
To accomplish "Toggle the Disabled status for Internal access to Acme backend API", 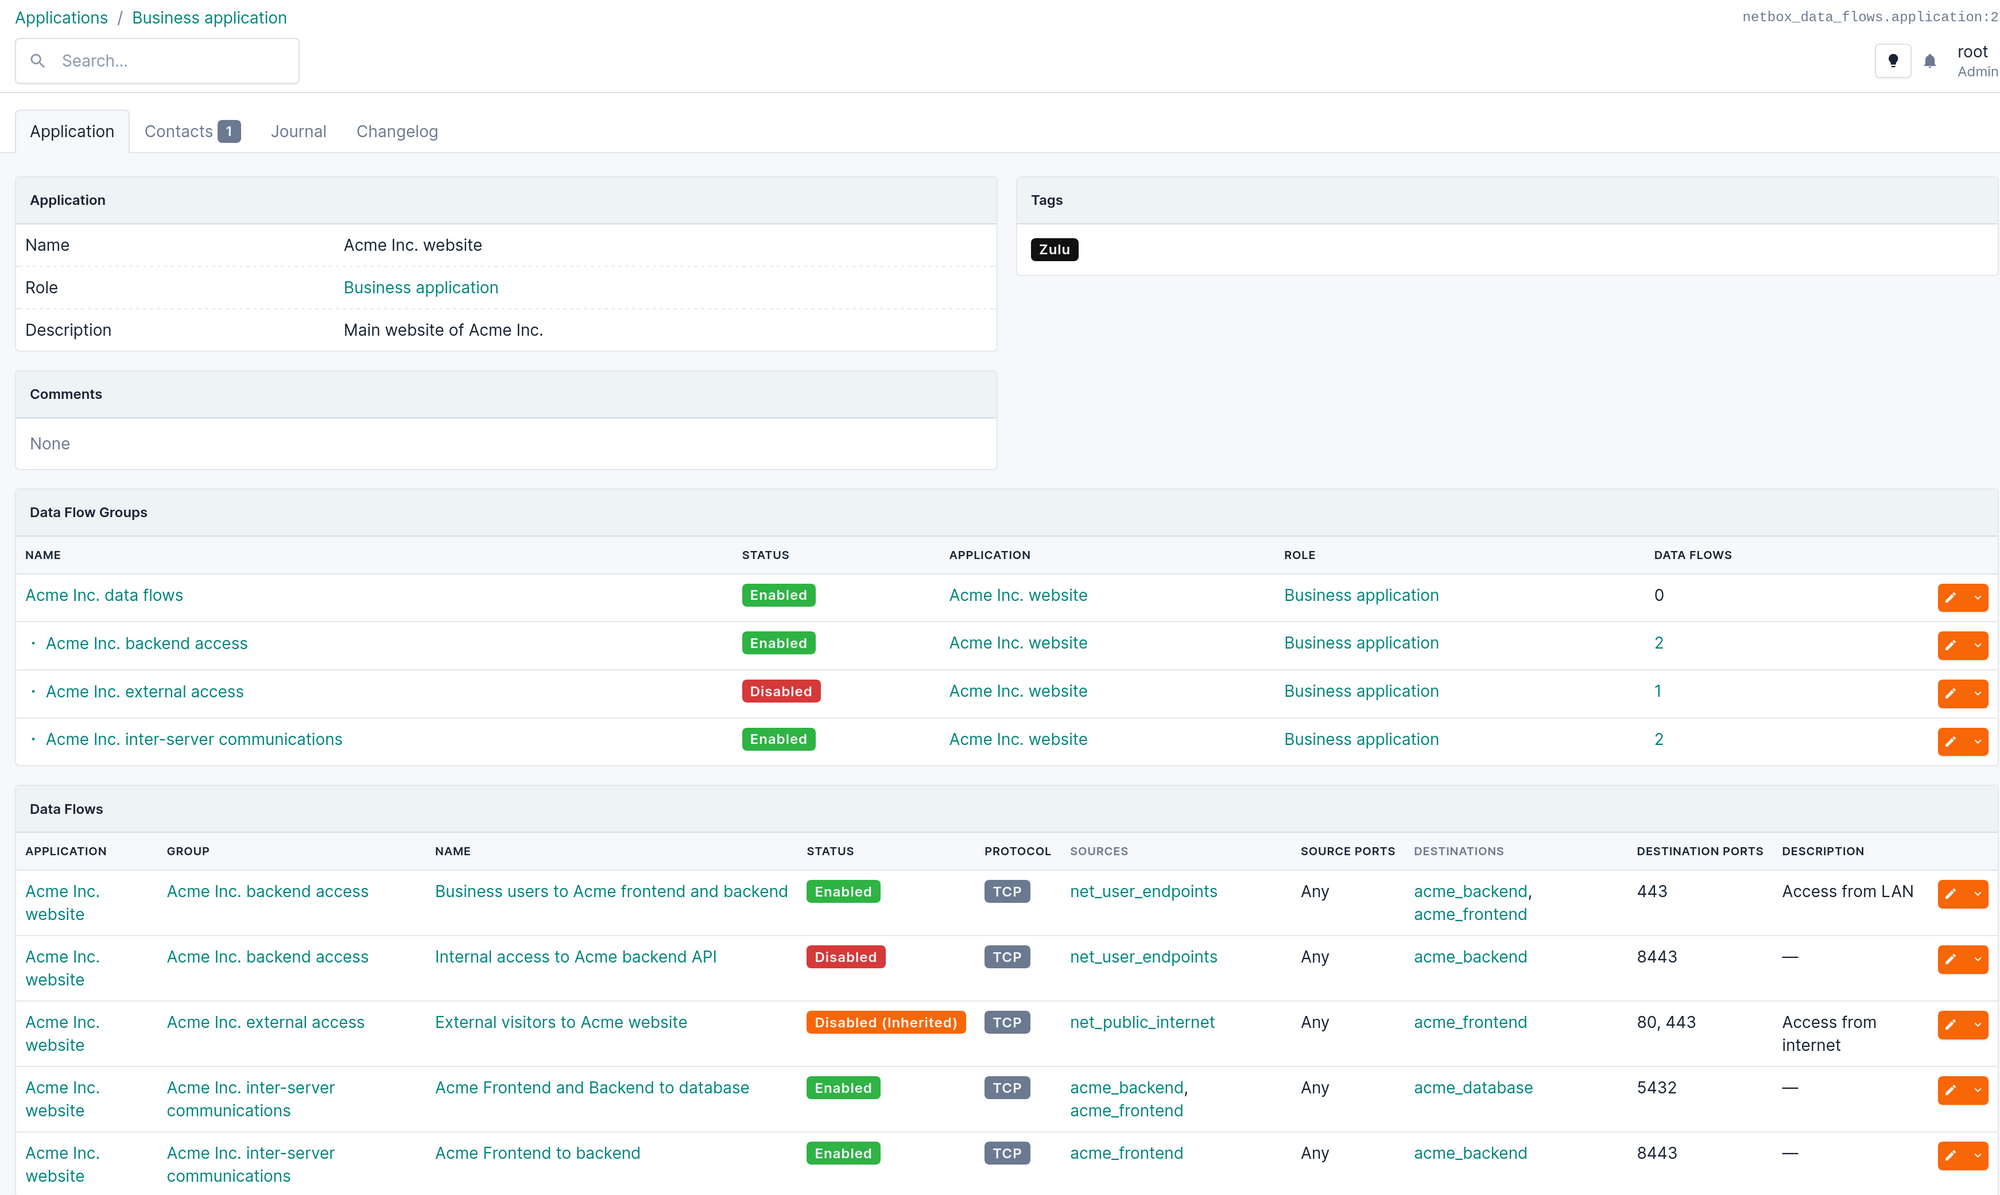I will click(x=845, y=956).
